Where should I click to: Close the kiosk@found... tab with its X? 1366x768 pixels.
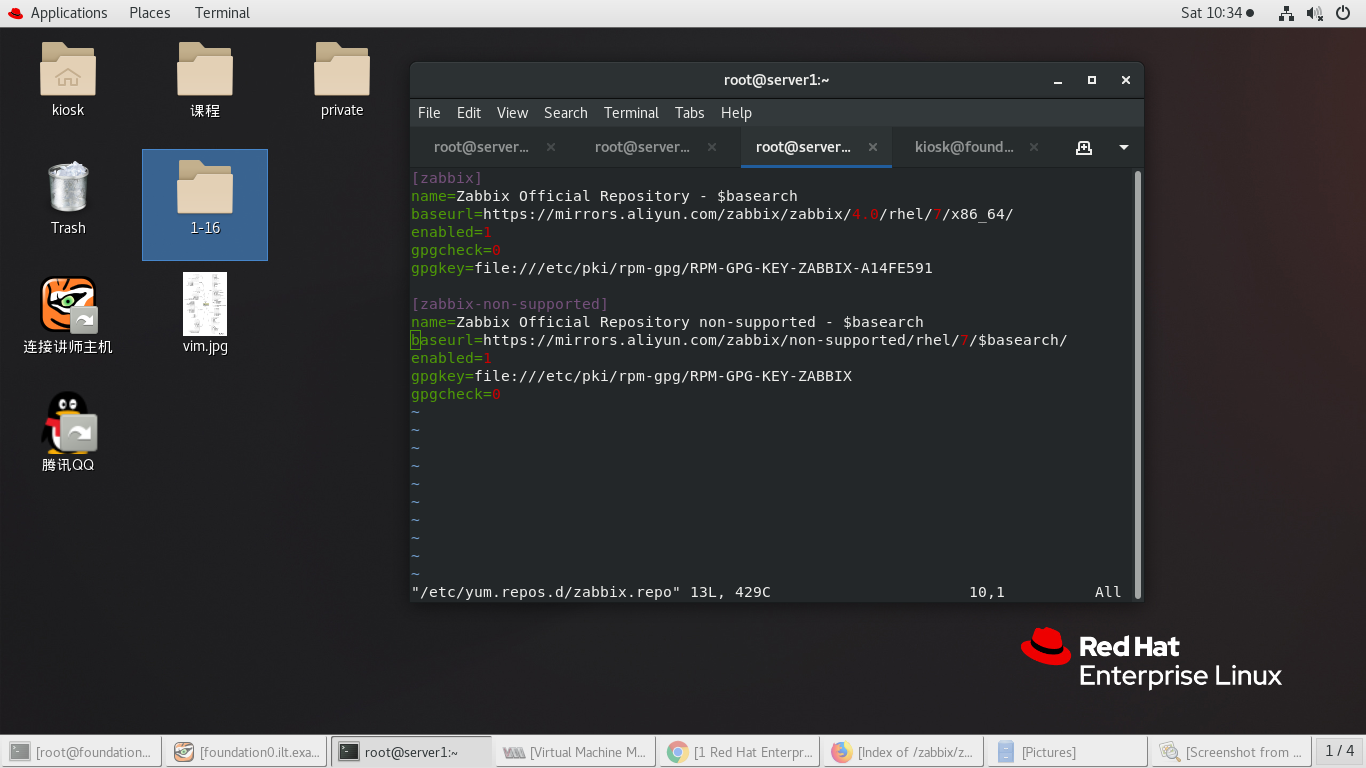coord(1033,147)
